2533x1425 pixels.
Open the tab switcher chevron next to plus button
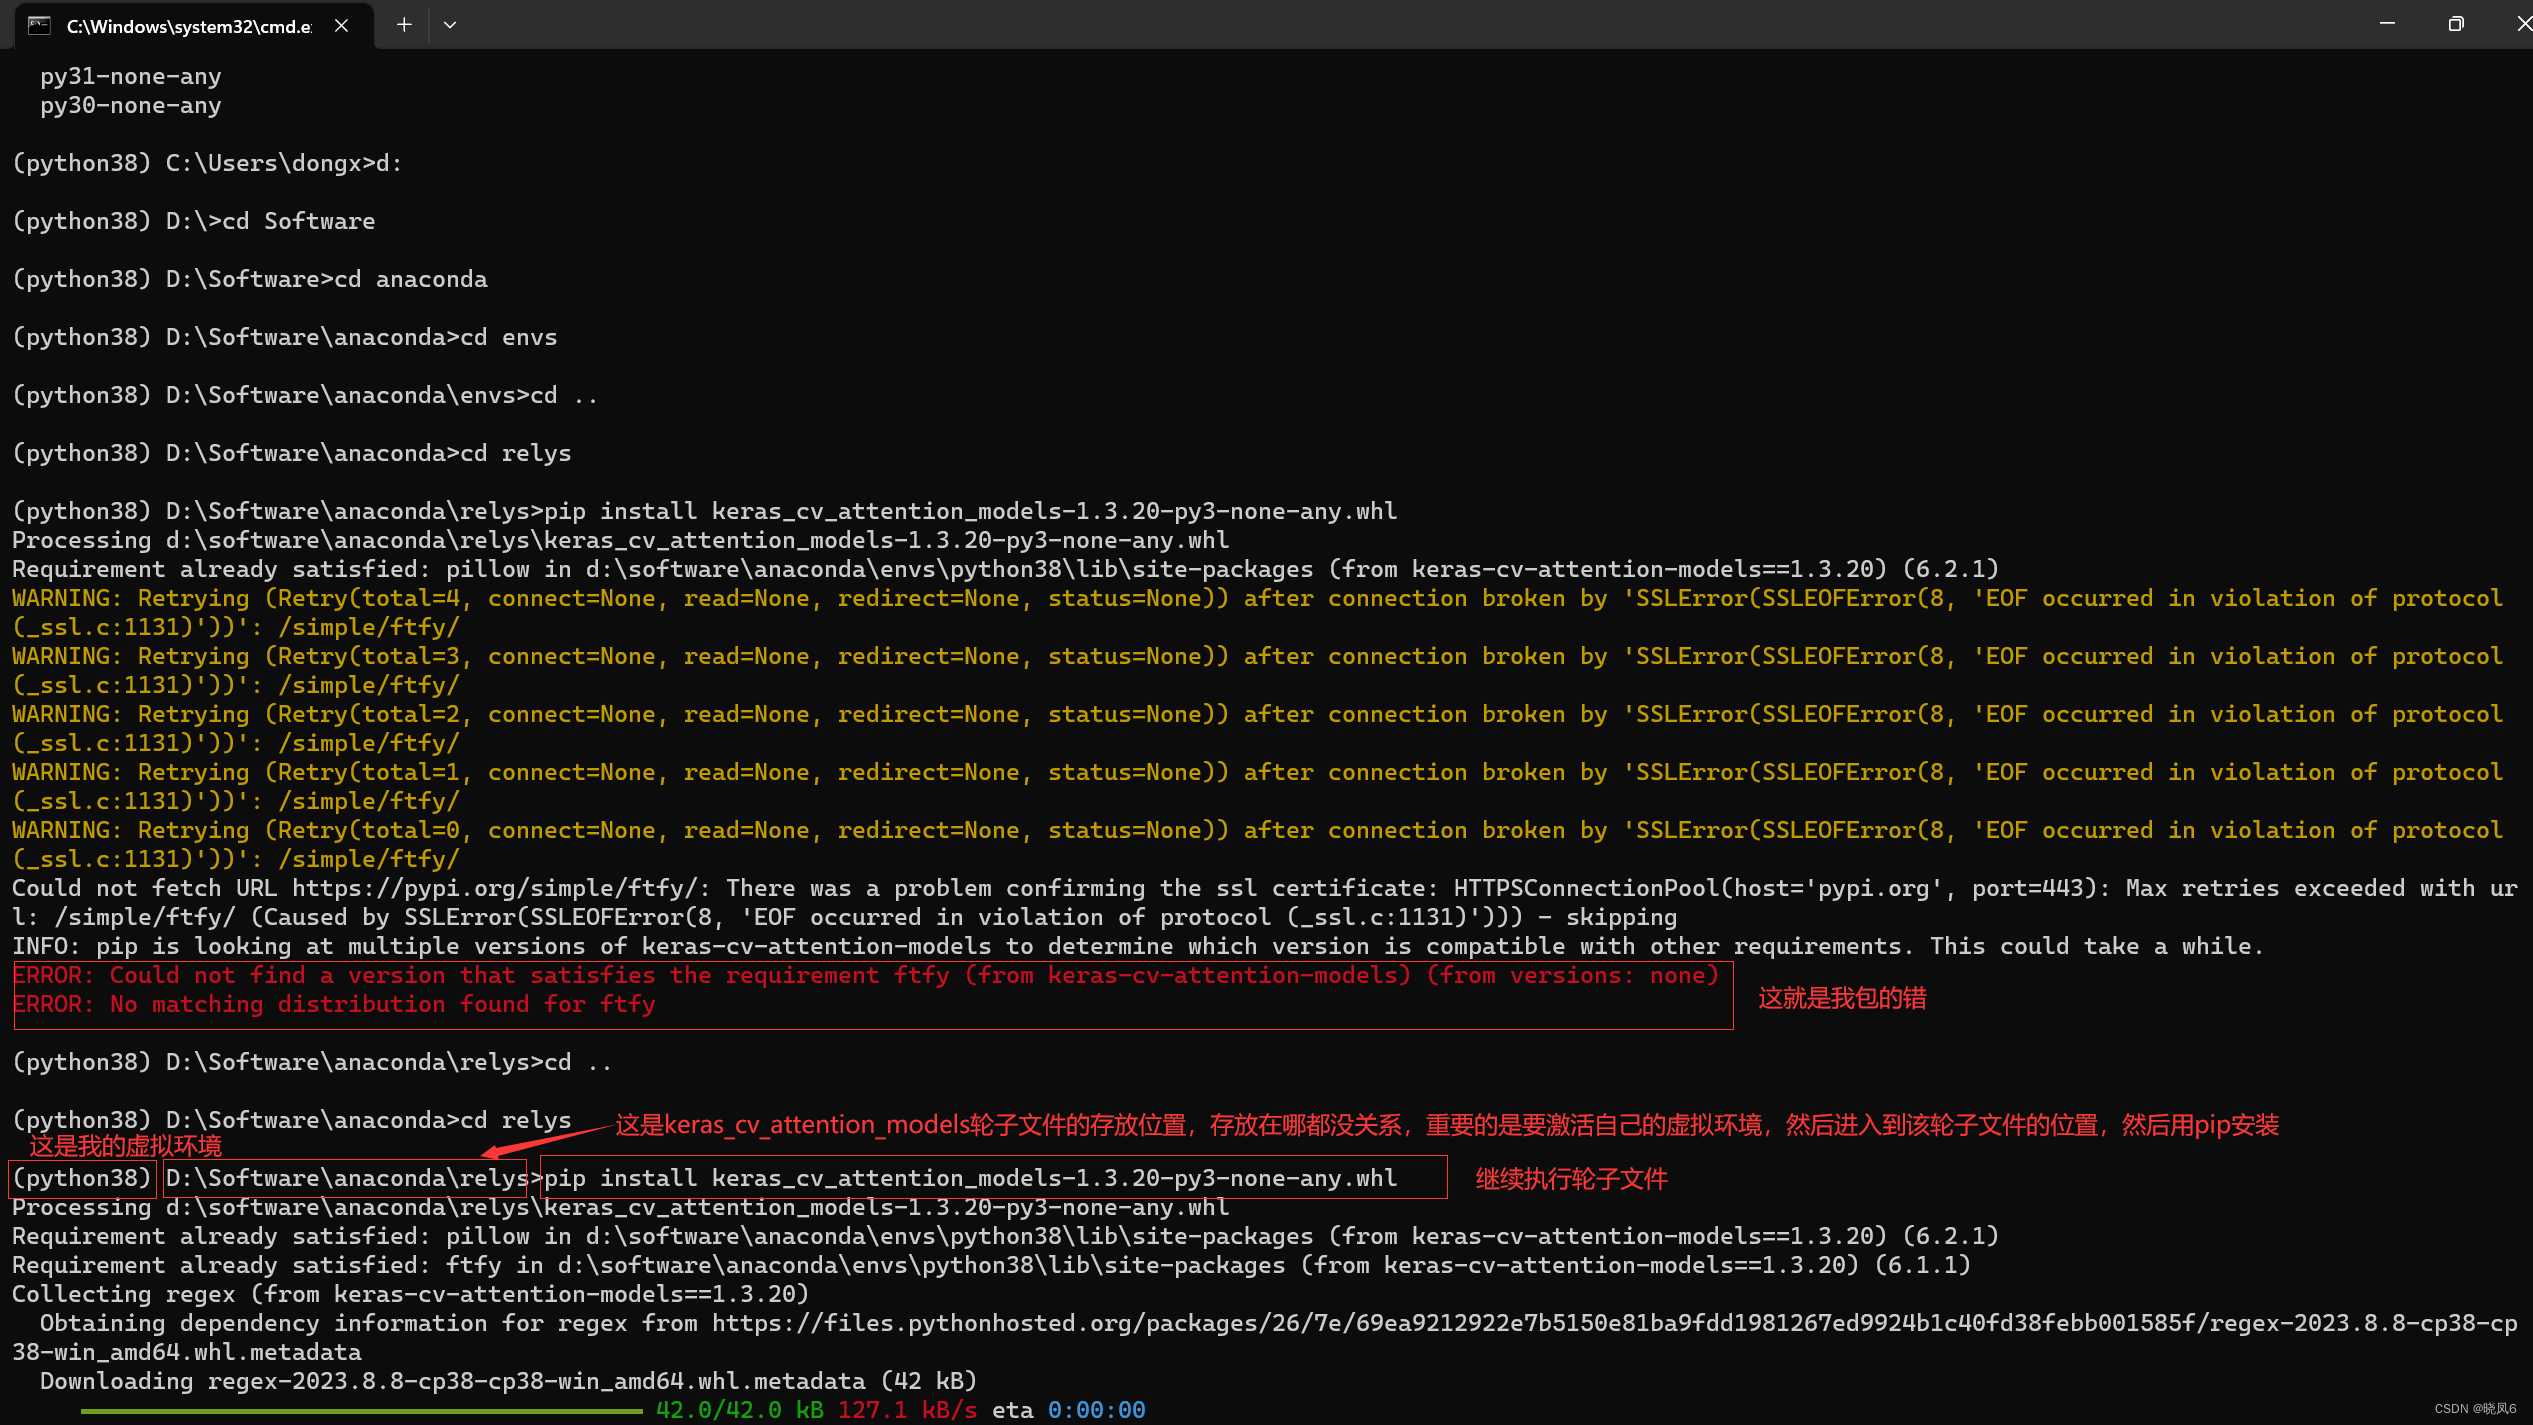[449, 24]
